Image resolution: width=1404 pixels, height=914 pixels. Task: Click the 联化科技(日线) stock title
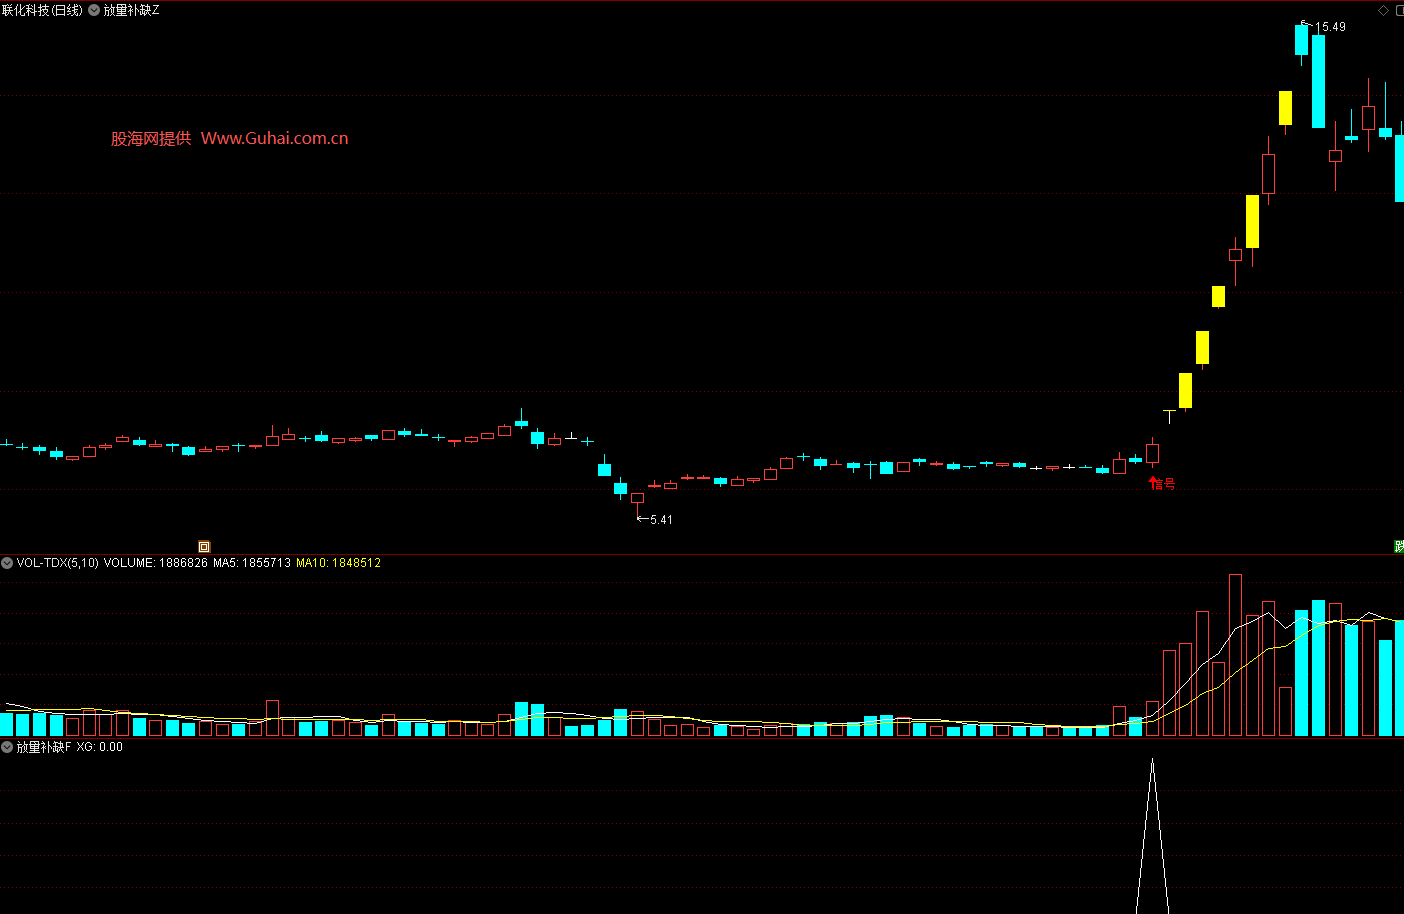coord(42,10)
